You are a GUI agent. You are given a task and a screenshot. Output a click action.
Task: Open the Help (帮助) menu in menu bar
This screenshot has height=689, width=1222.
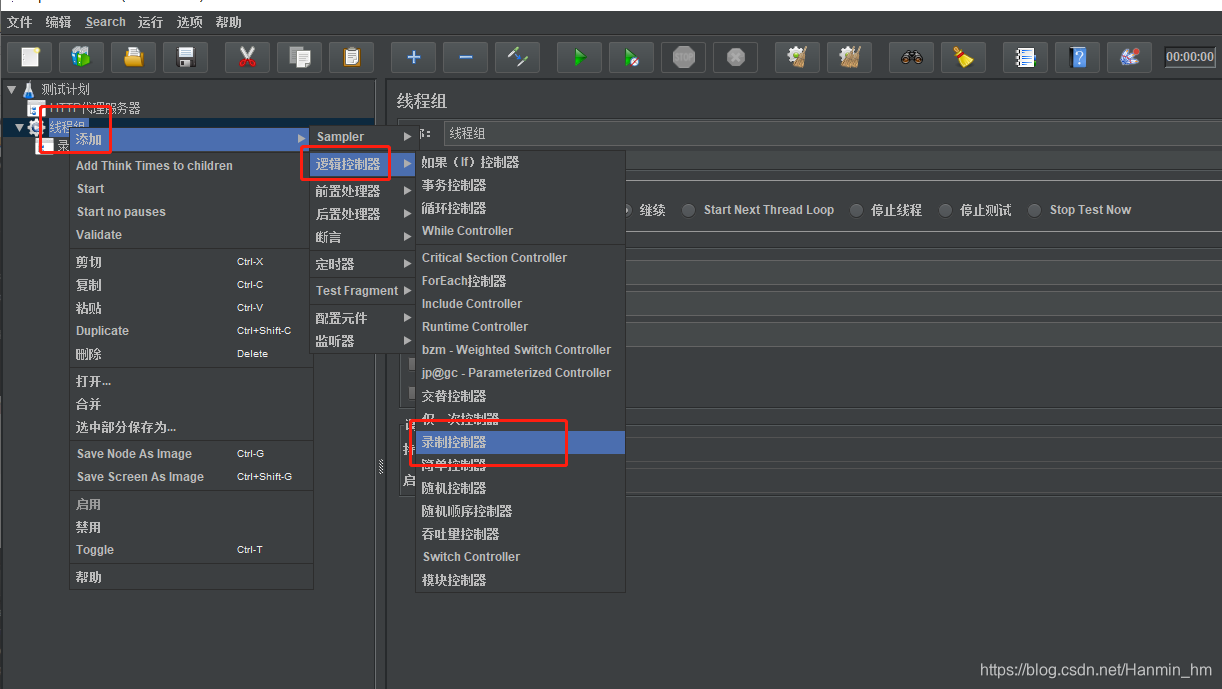(x=228, y=22)
